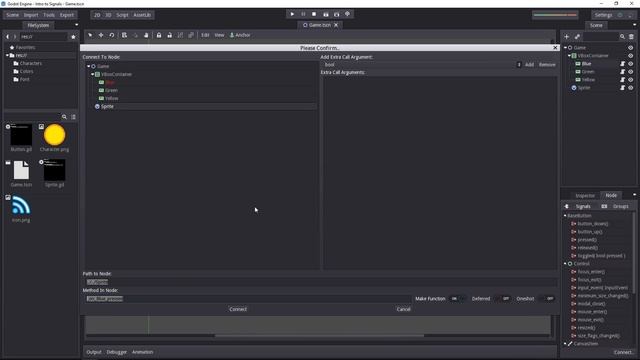Screen dimensions: 640x360
Task: Toggle visibility of Game node
Action: [631, 48]
